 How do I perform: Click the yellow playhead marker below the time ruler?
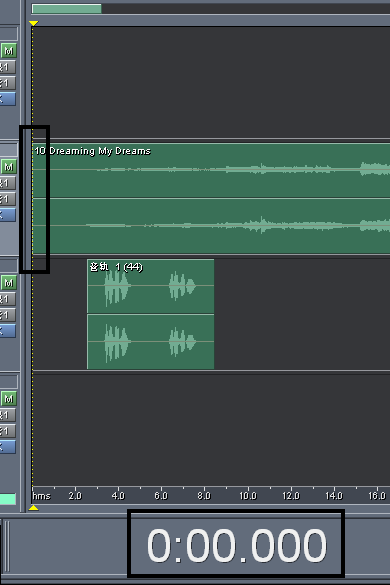(33, 507)
